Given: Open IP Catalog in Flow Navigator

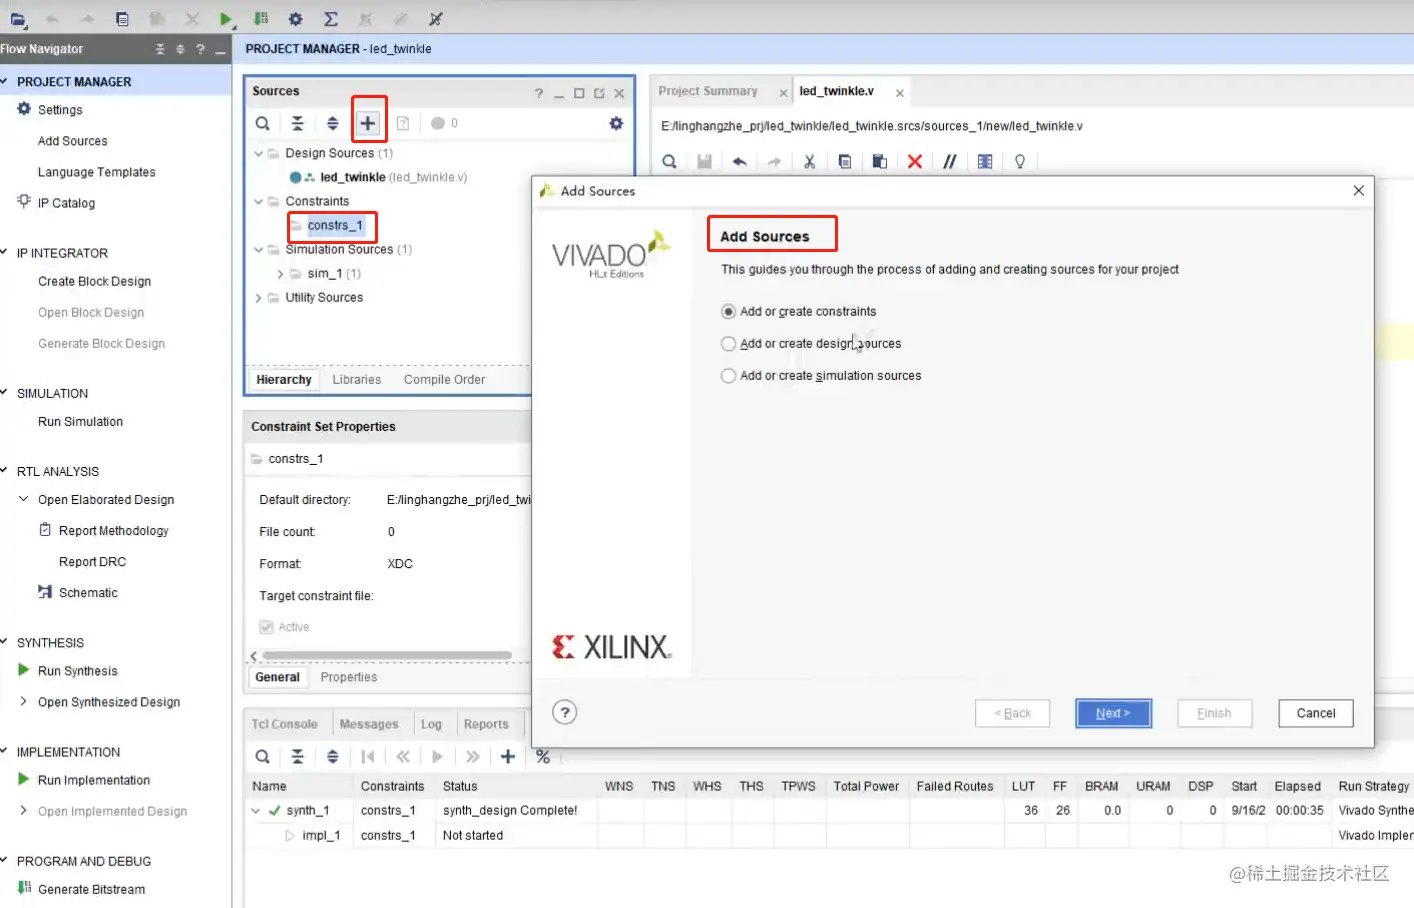Looking at the screenshot, I should pyautogui.click(x=66, y=203).
